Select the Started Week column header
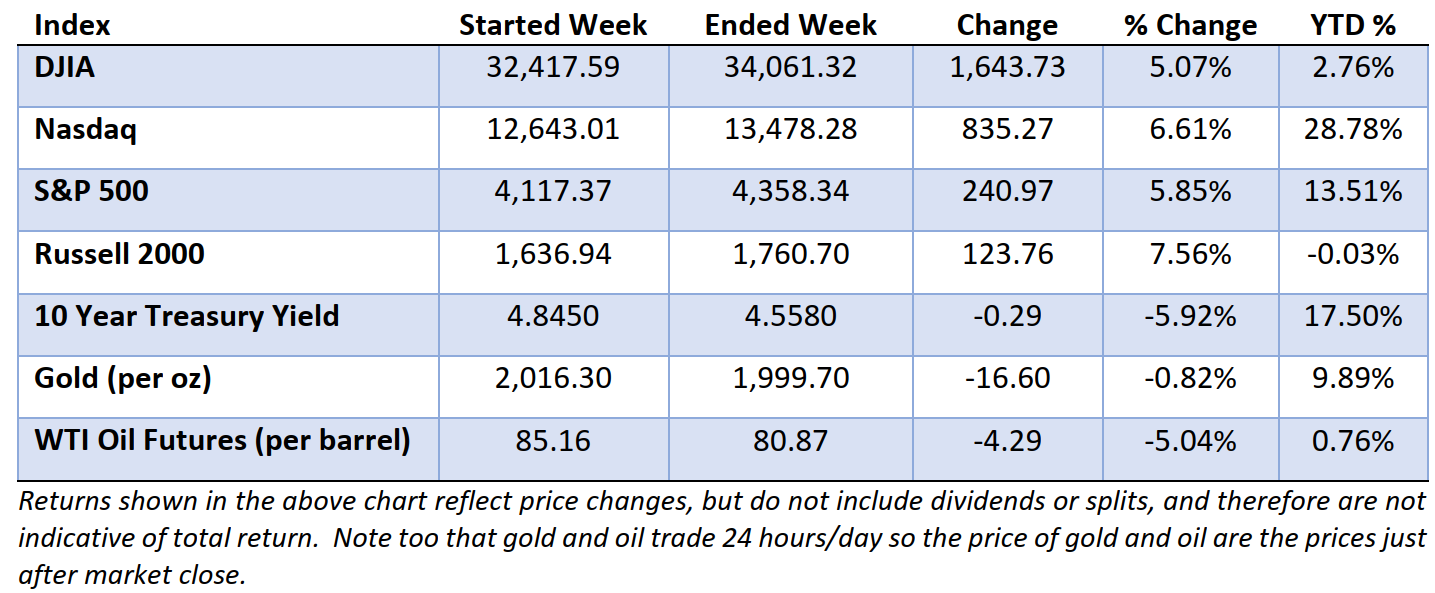Image resolution: width=1435 pixels, height=593 pixels. (x=553, y=25)
